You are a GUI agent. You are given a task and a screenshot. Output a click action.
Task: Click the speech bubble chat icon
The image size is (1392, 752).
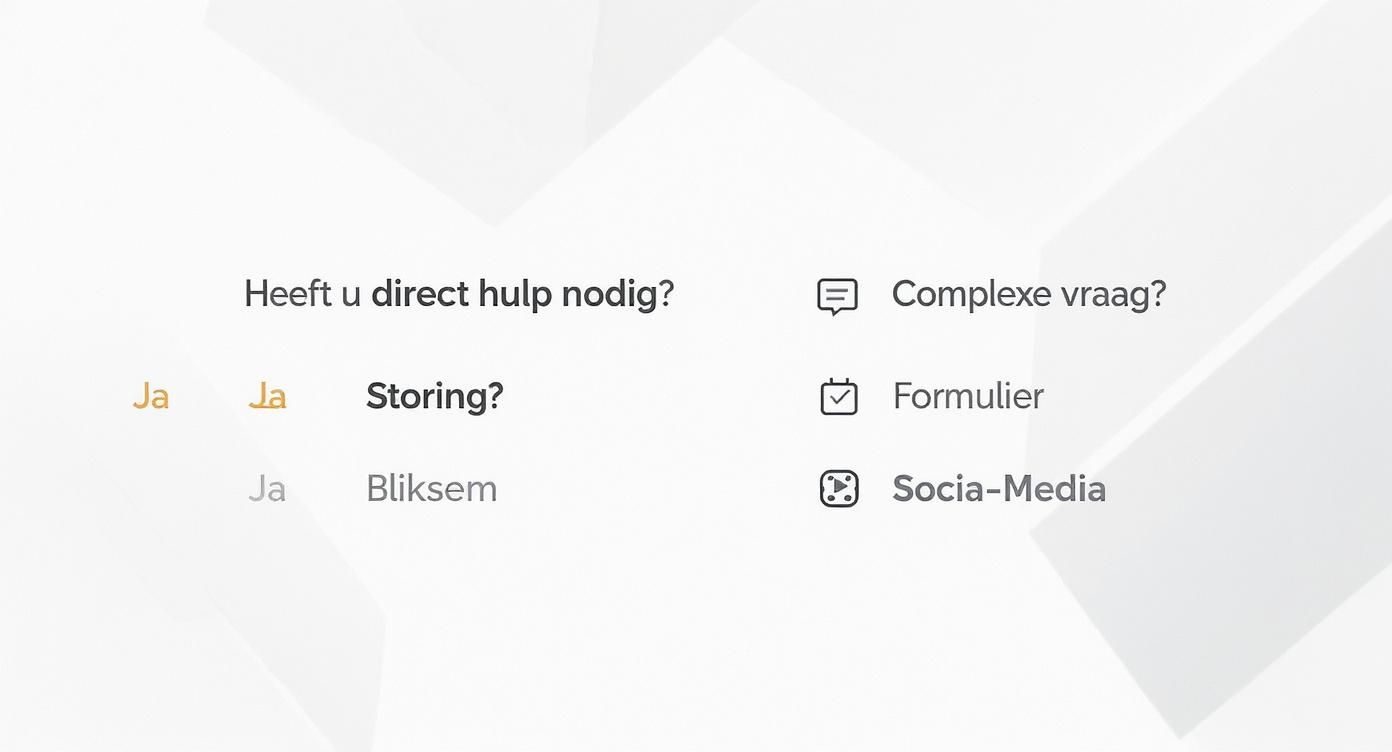click(838, 296)
